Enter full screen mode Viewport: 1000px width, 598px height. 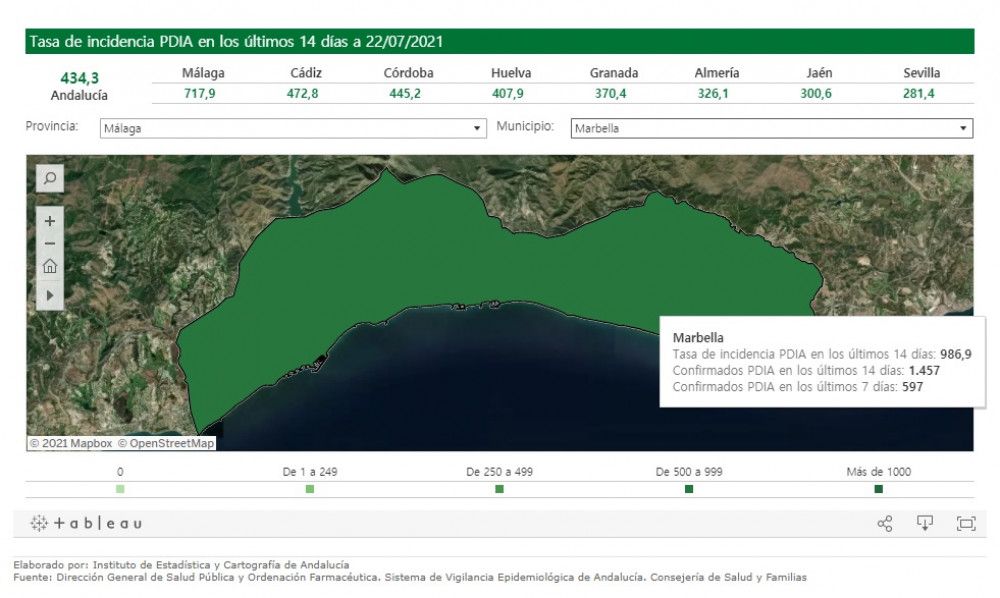(966, 524)
